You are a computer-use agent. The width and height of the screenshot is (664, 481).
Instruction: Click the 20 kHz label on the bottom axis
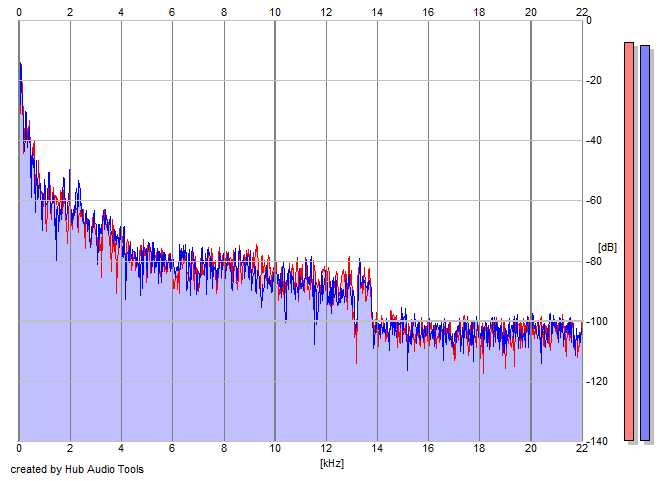[x=531, y=448]
